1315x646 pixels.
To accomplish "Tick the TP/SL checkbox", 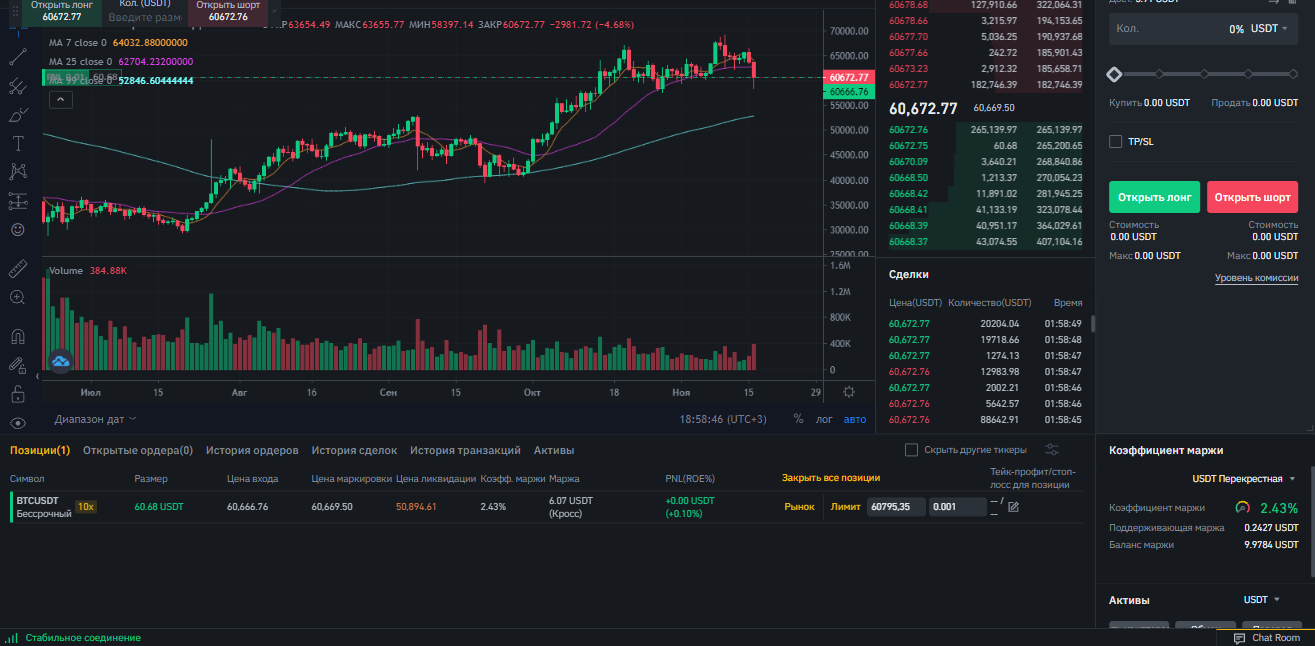I will (1115, 142).
